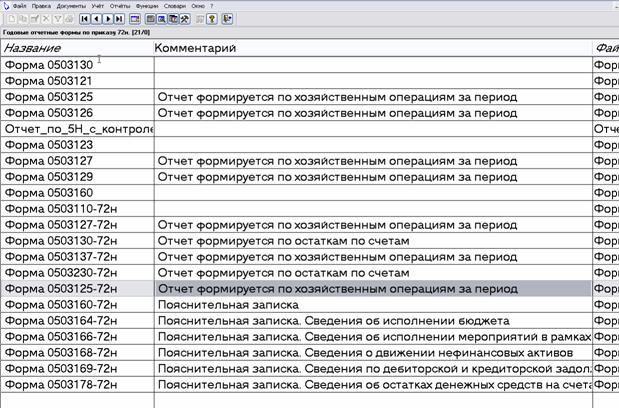The image size is (619, 408).
Task: Select the highlighted Форма 0503125-72н row
Action: (76, 289)
